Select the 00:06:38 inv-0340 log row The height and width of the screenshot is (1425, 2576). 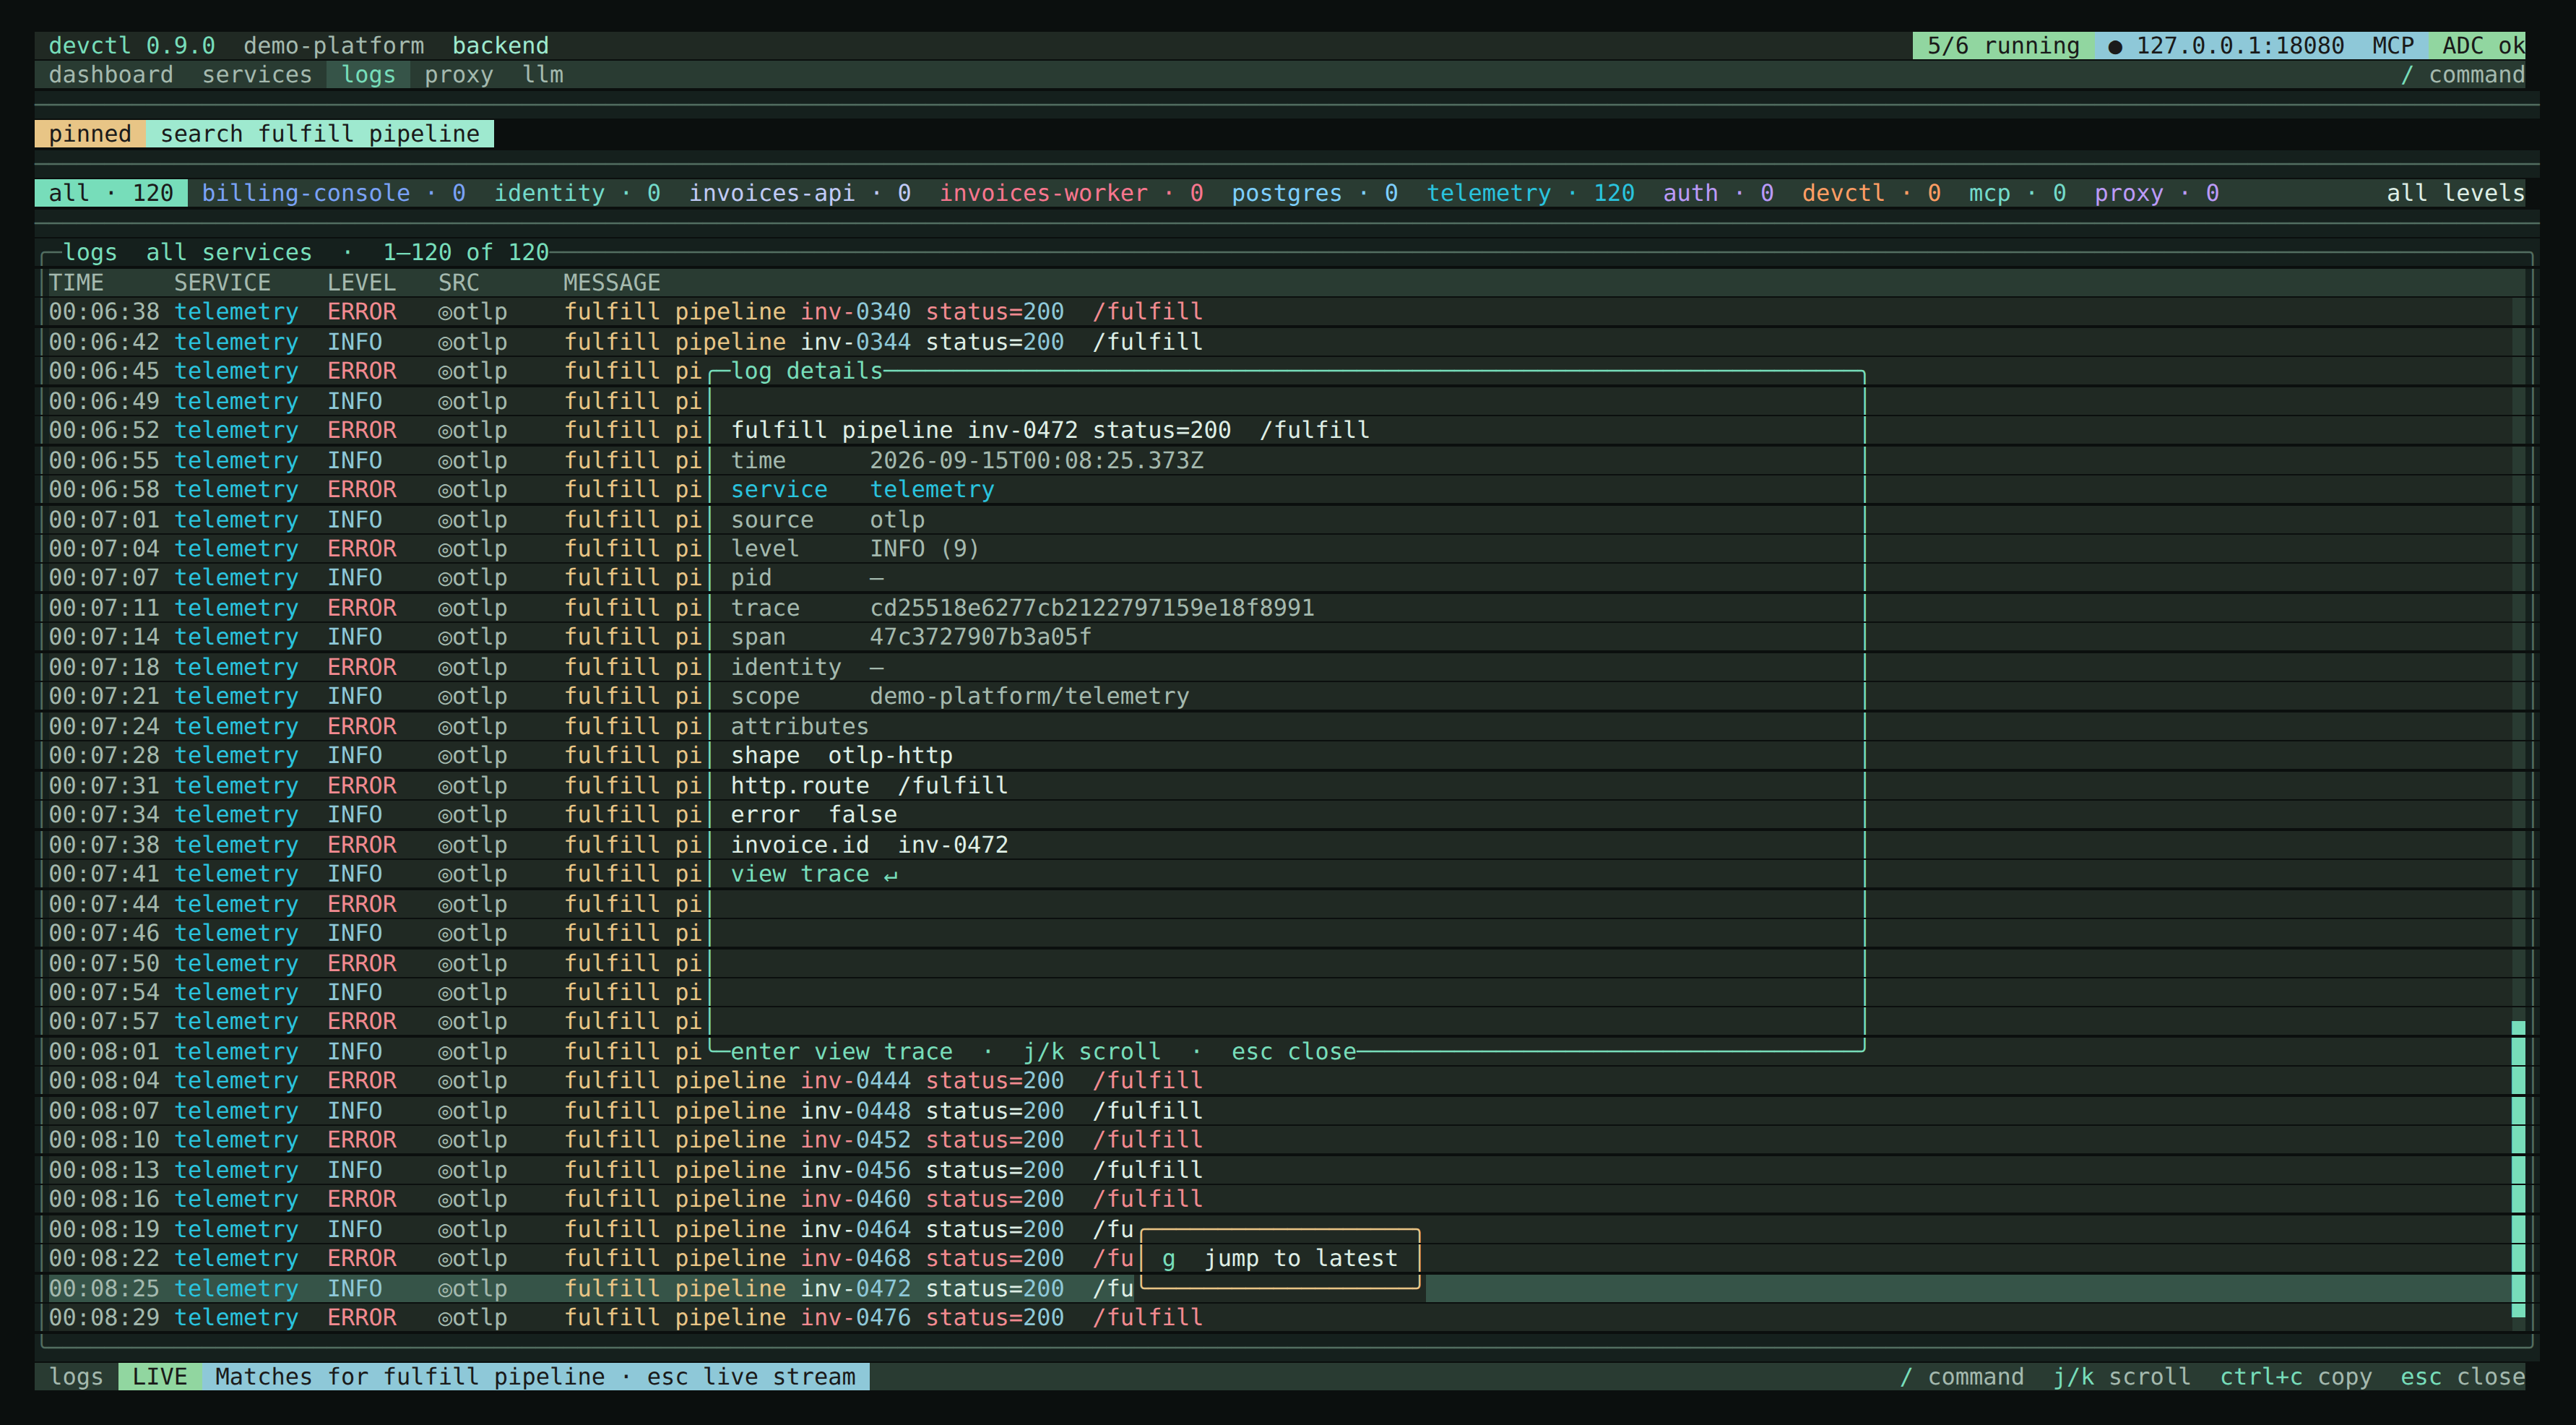[1280, 312]
